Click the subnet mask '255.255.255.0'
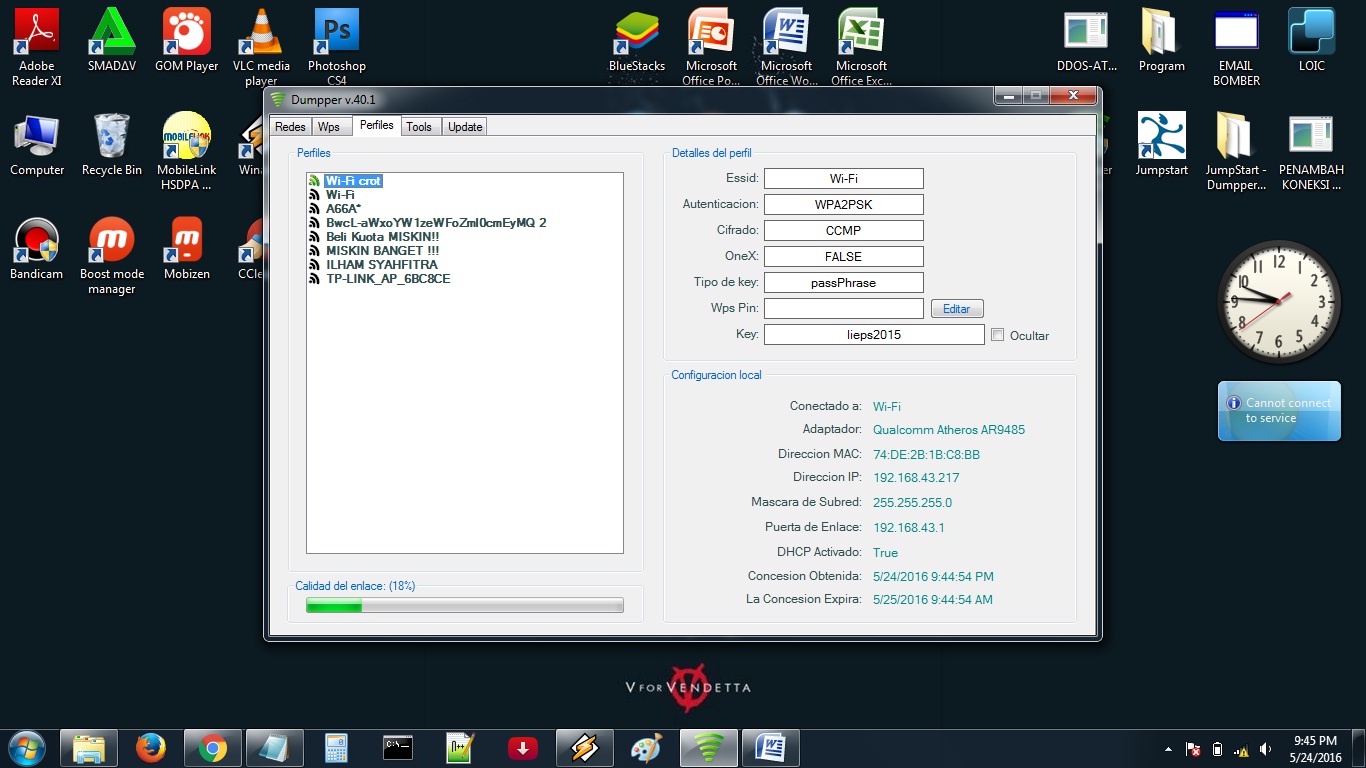 913,503
